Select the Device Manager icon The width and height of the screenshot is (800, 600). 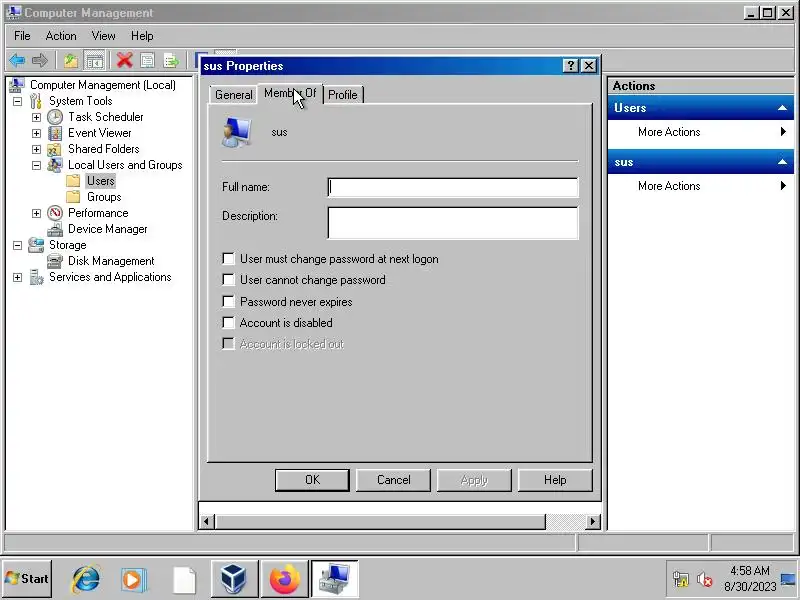point(55,230)
